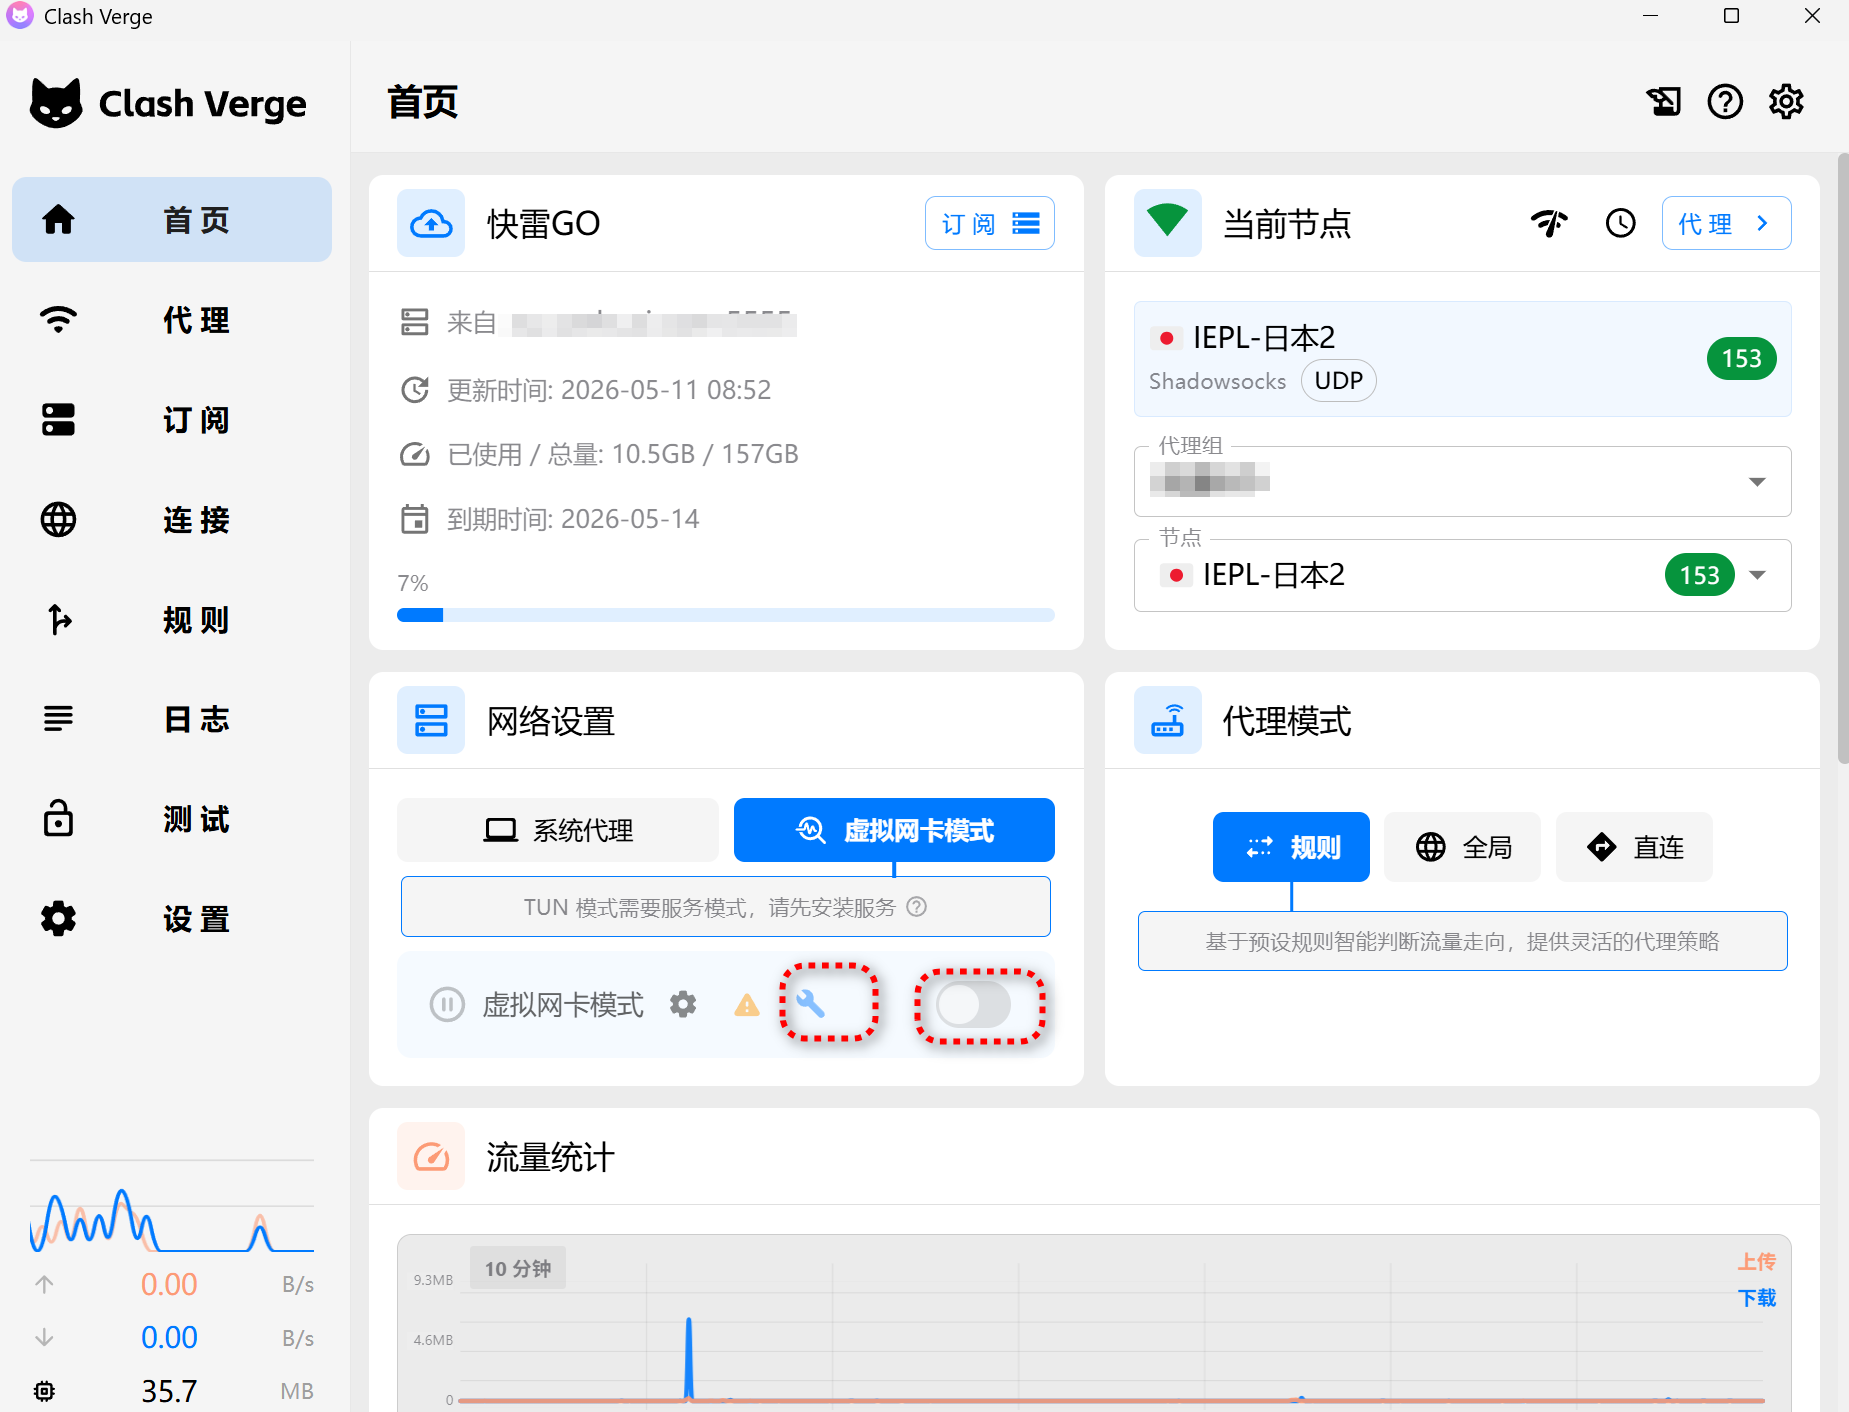Open 设置 settings in sidebar
The image size is (1849, 1412).
click(172, 919)
